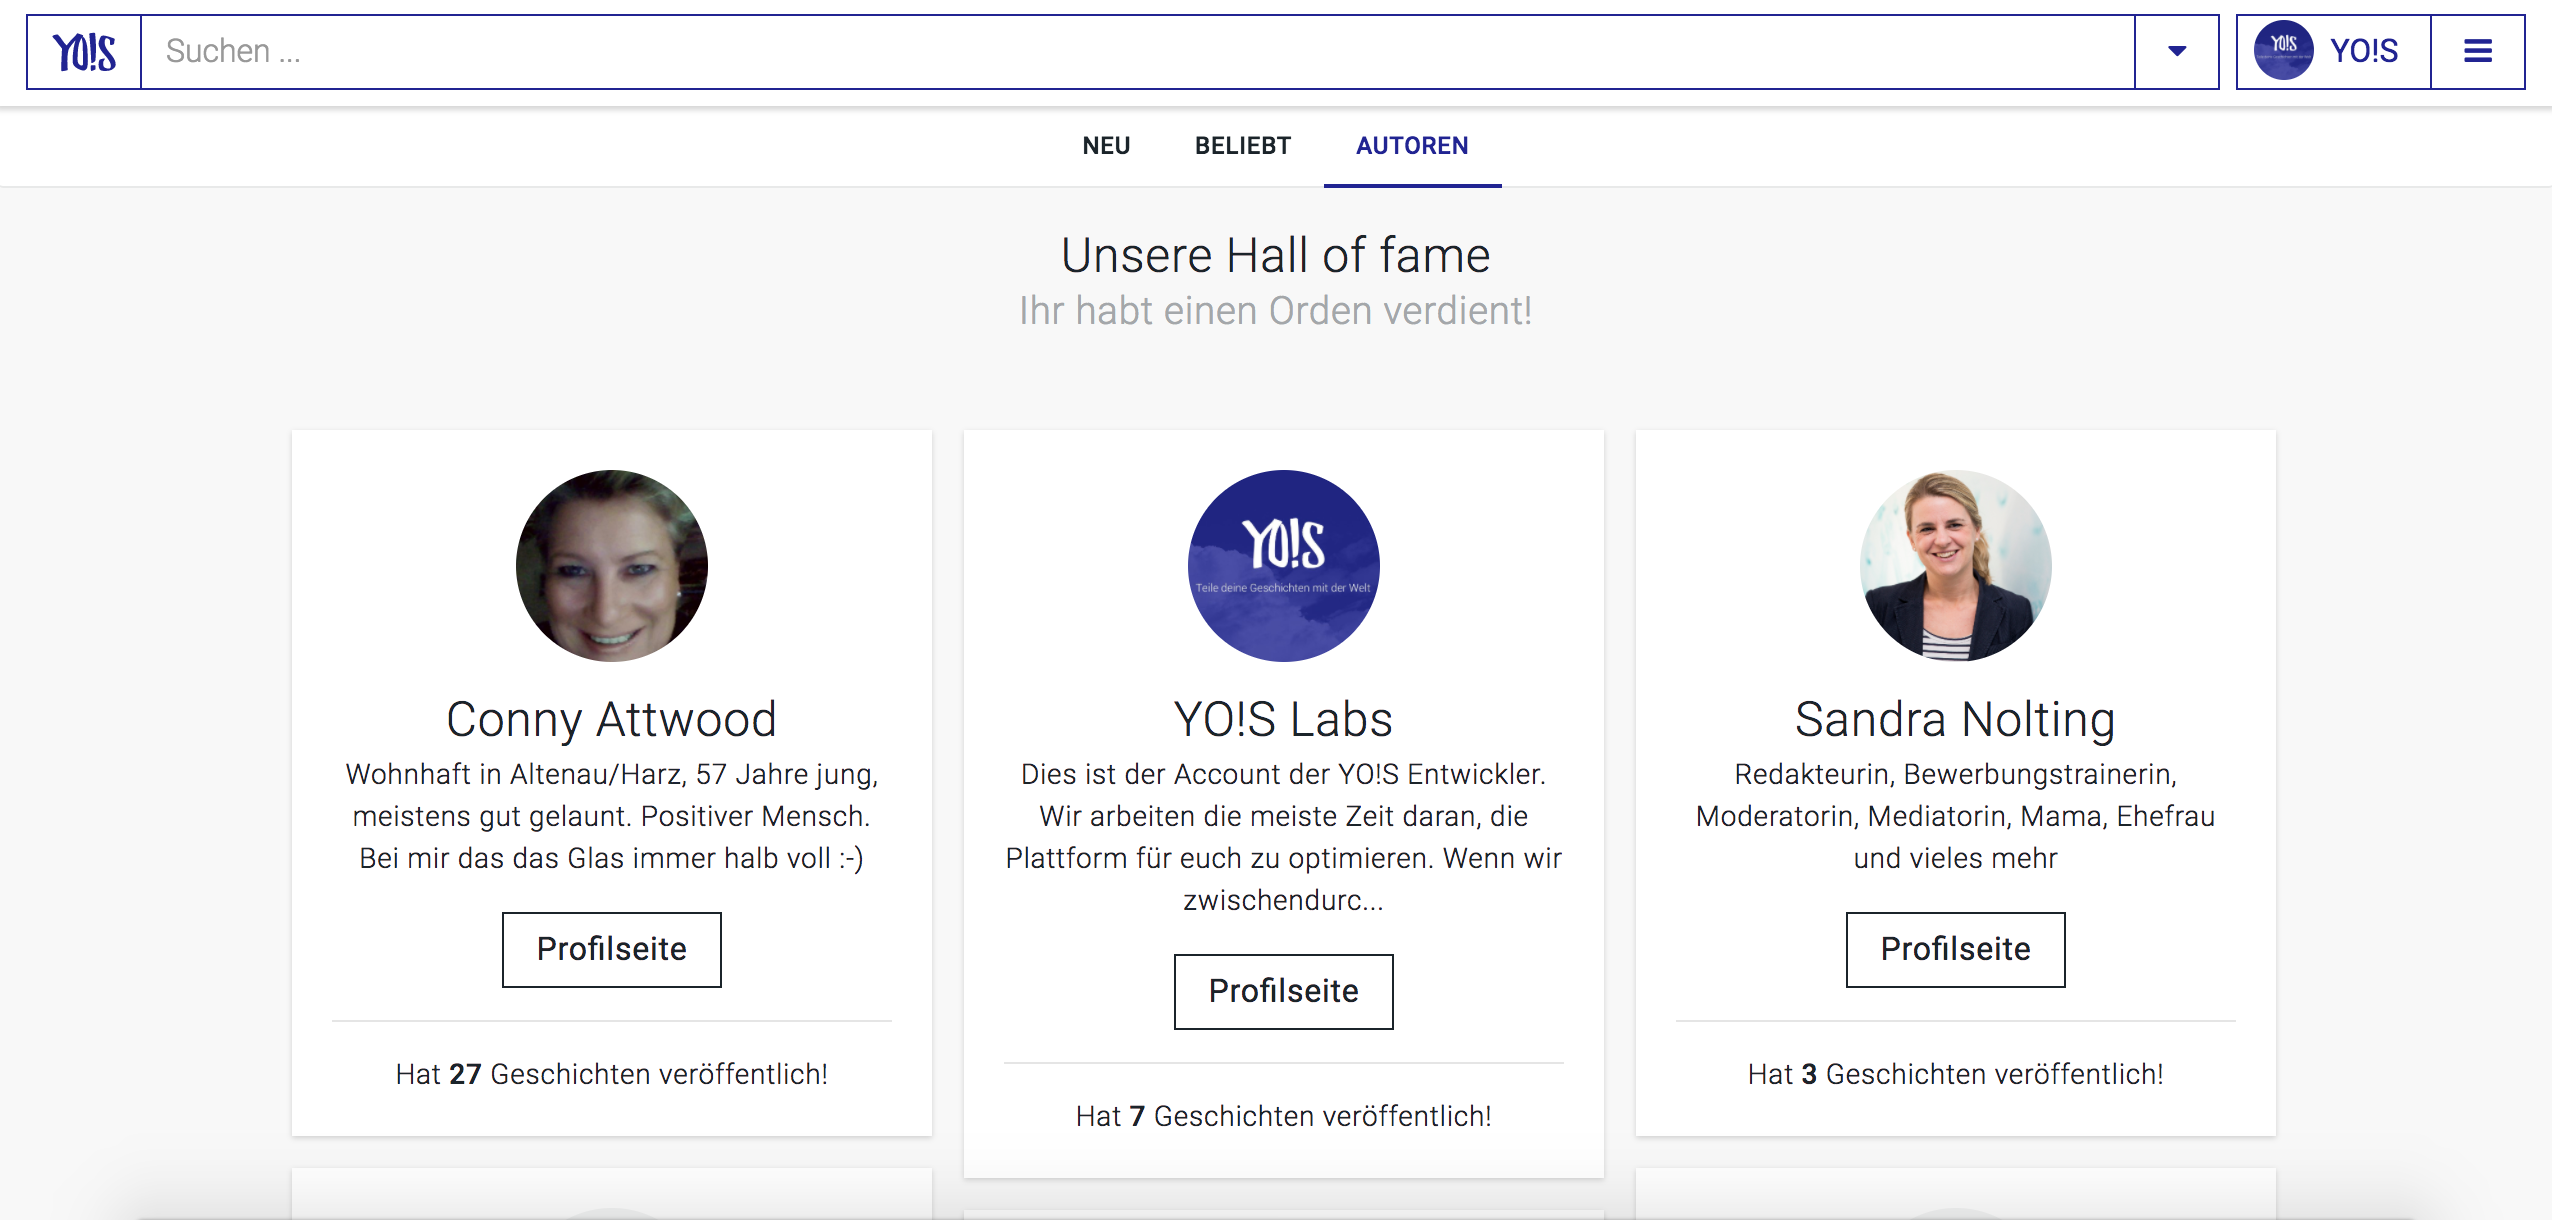Click the YO!S logo in header
The width and height of the screenshot is (2552, 1220).
coord(84,52)
